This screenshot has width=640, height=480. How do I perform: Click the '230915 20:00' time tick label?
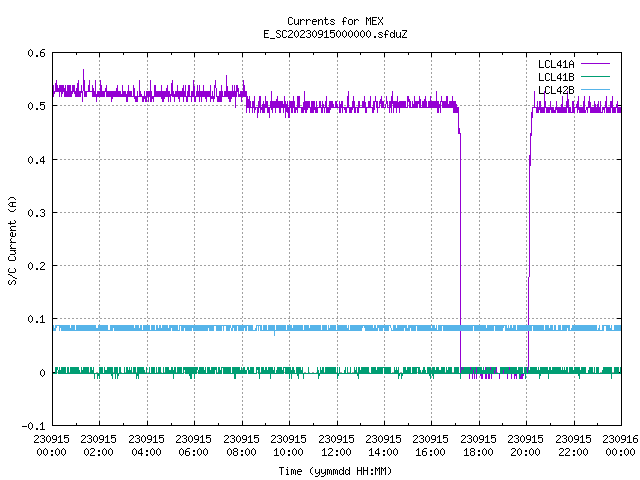pos(525,446)
